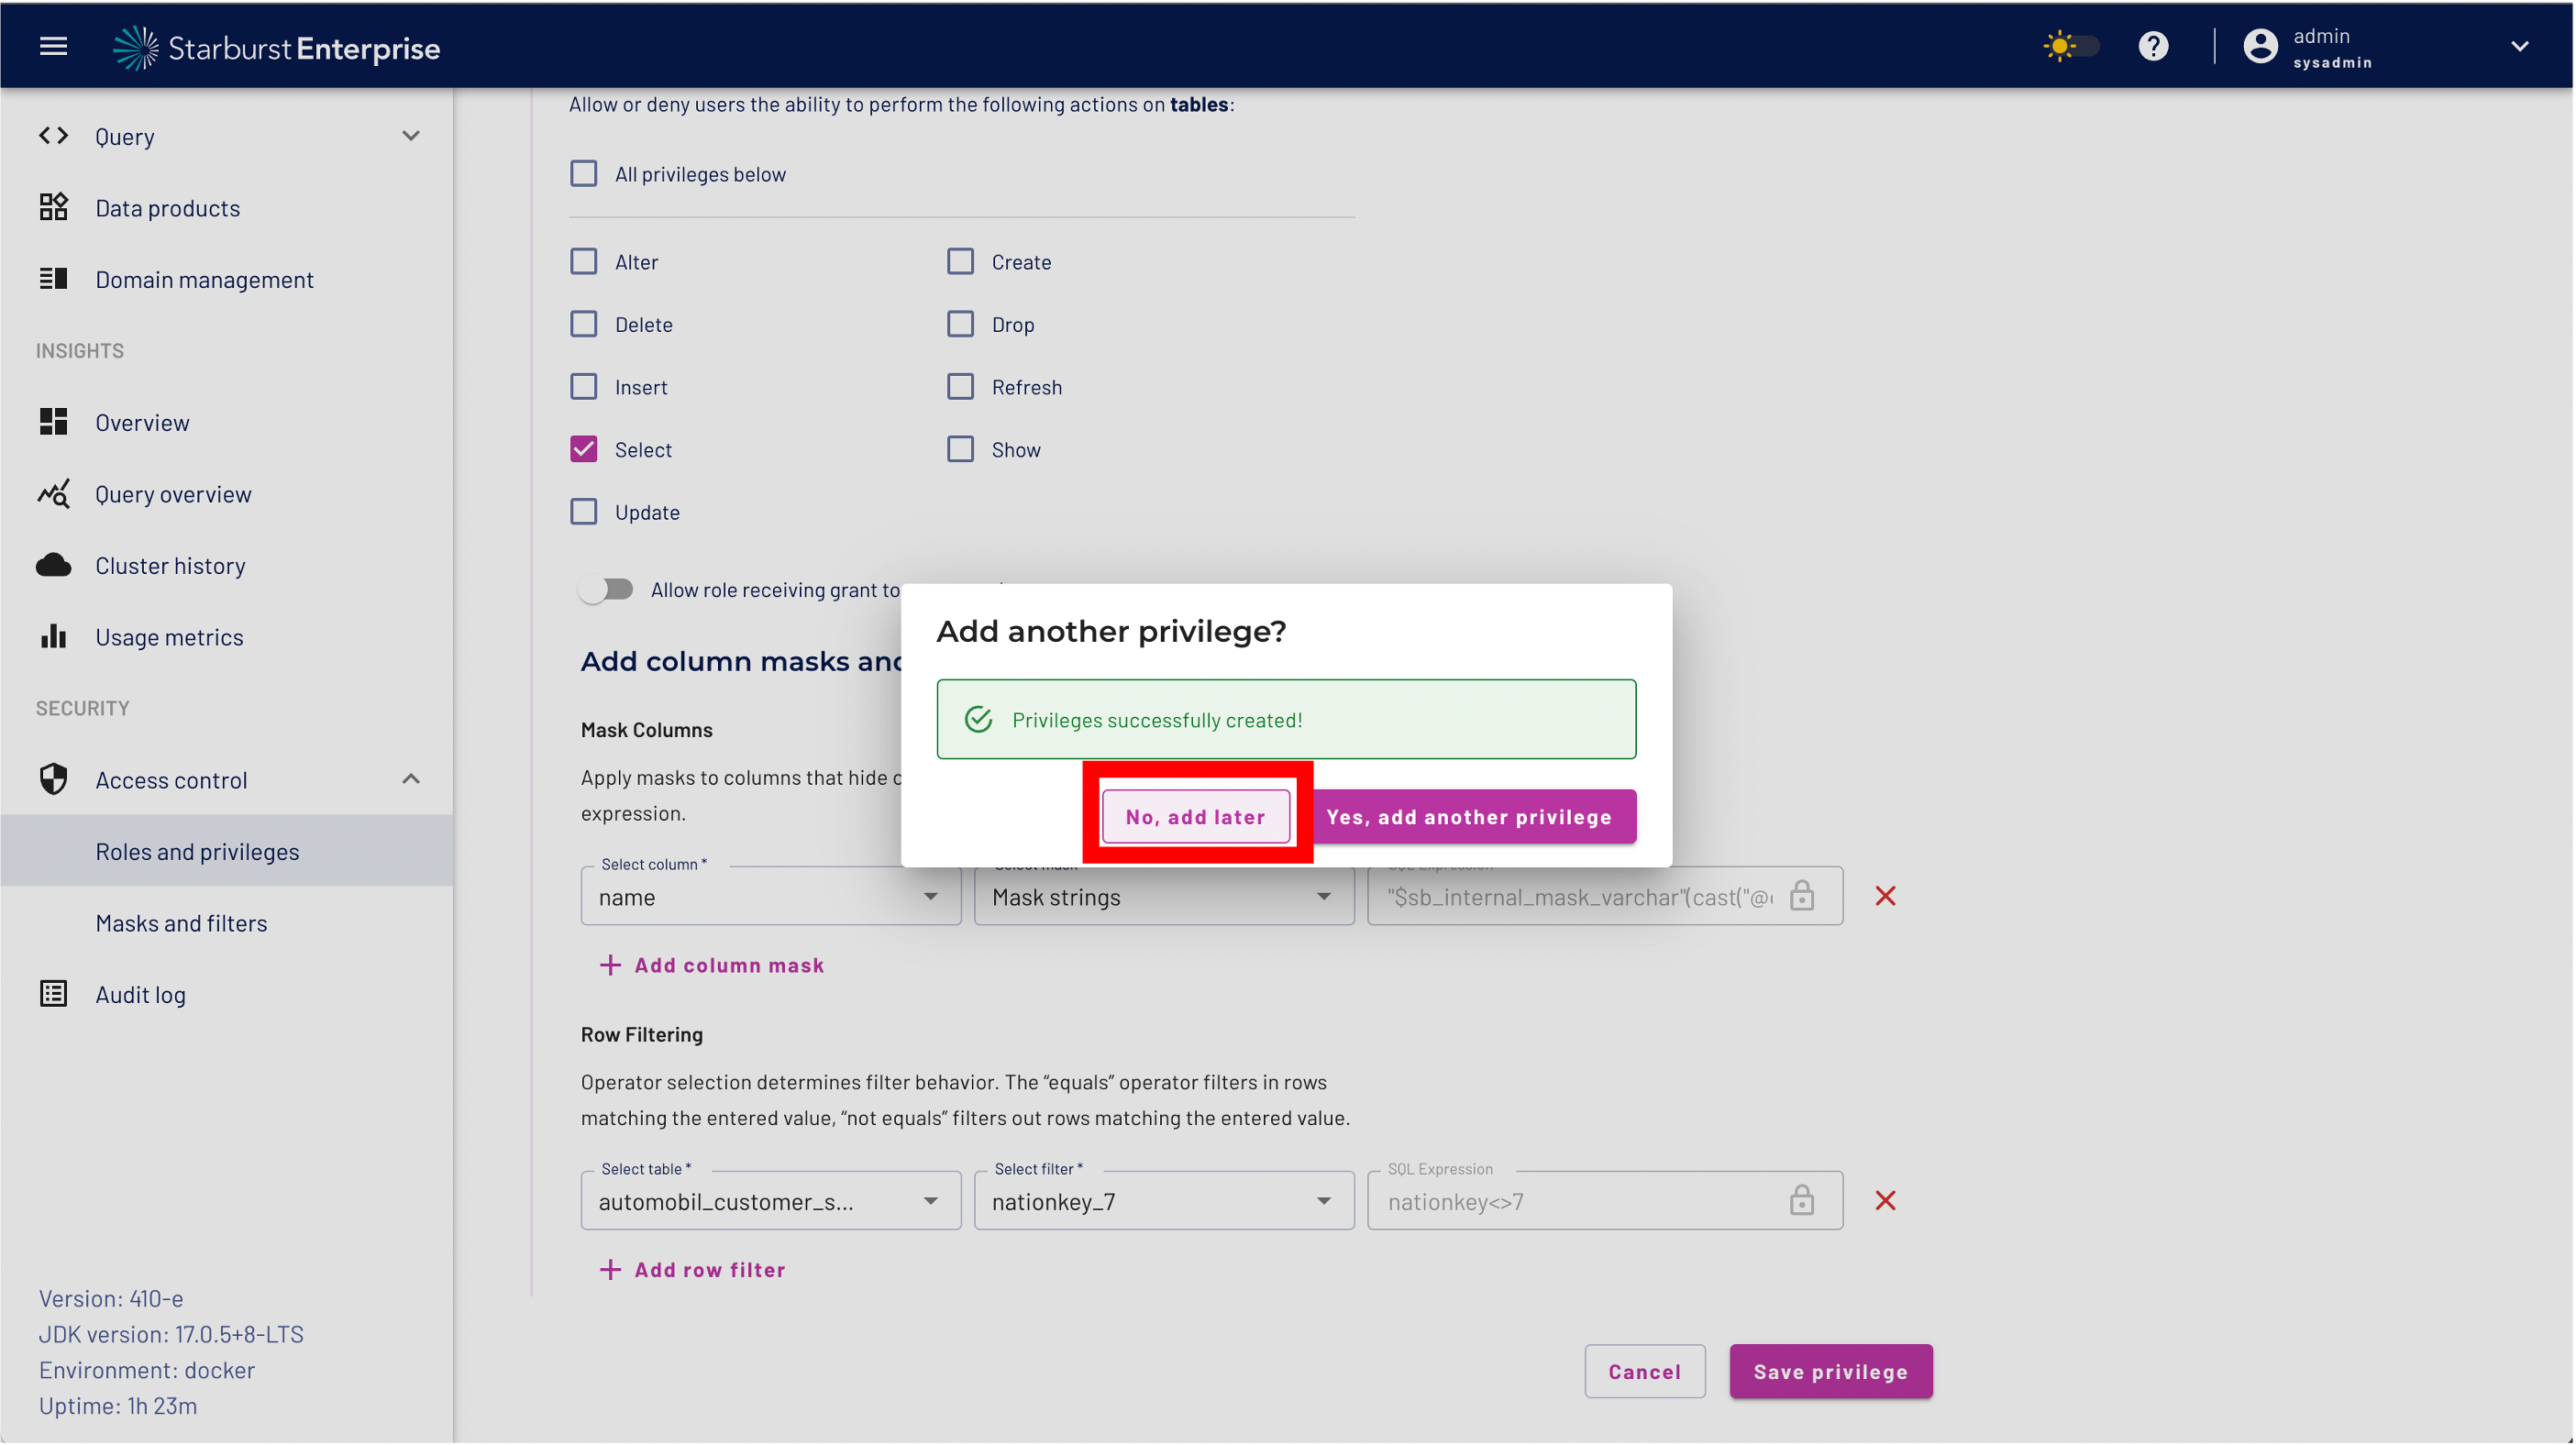This screenshot has height=1445, width=2576.
Task: Click No, add later button
Action: click(1195, 816)
